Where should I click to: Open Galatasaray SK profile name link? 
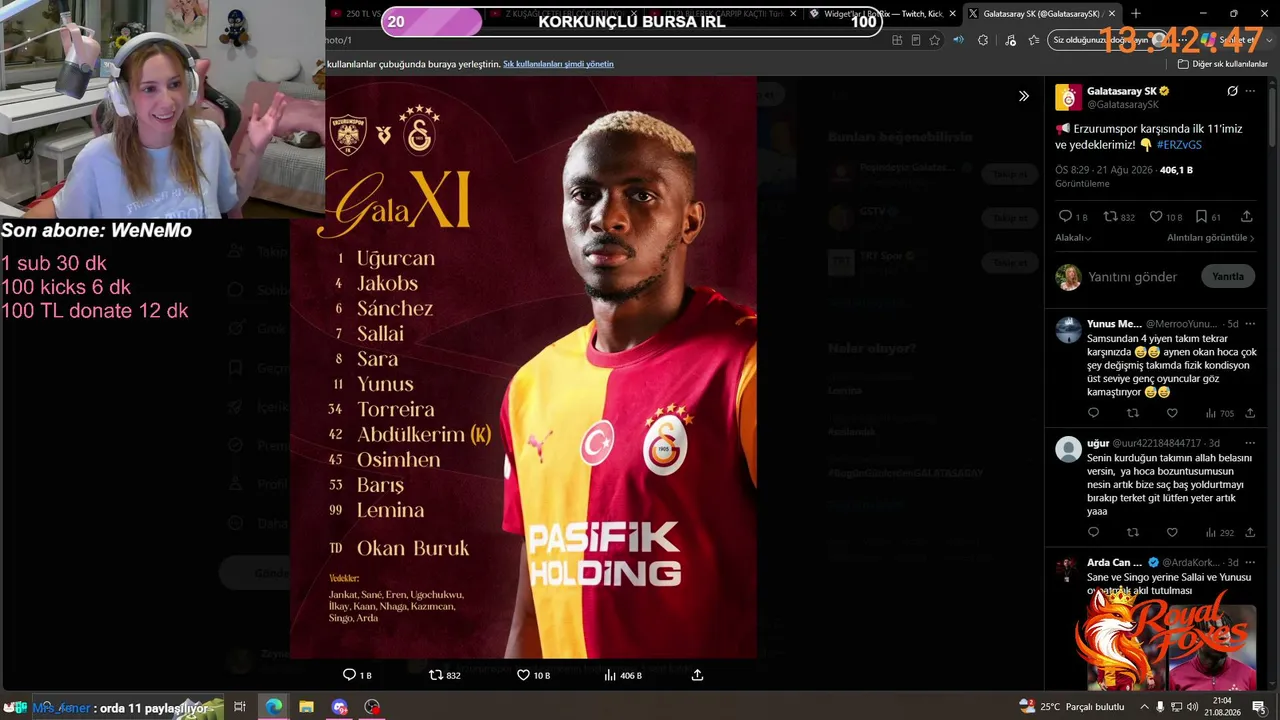click(x=1121, y=91)
